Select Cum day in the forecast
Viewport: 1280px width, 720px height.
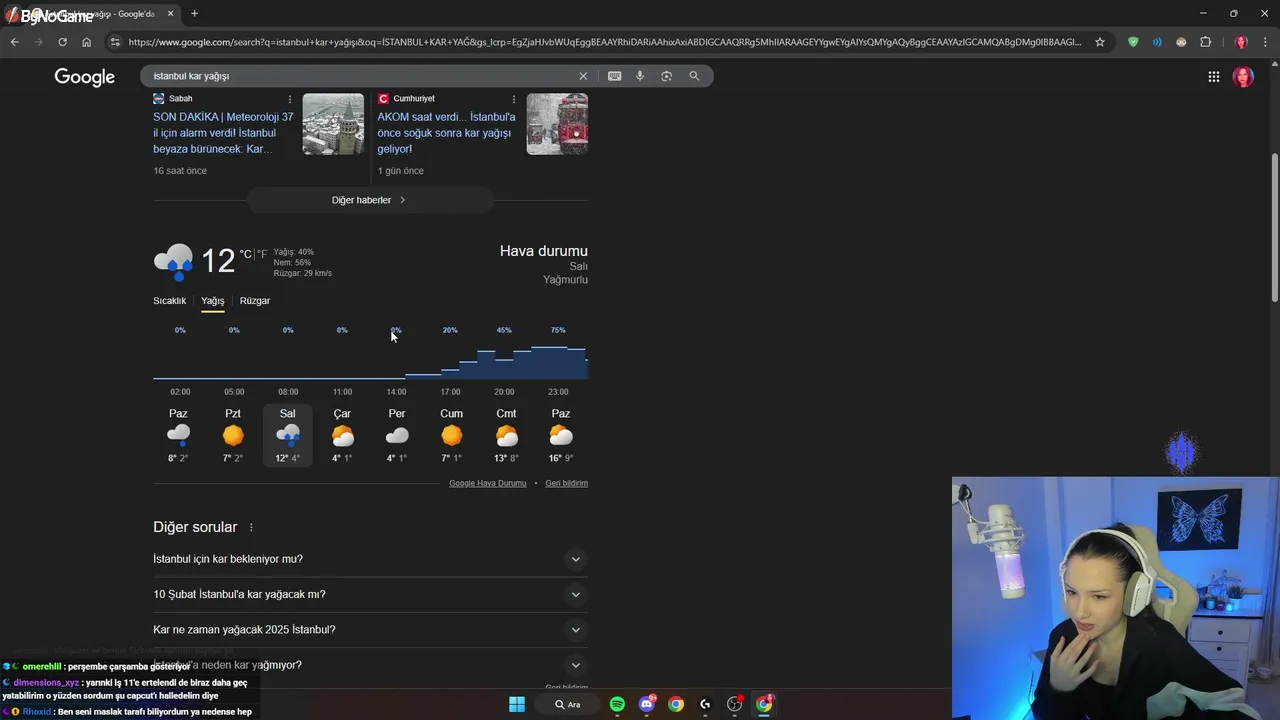(x=452, y=436)
